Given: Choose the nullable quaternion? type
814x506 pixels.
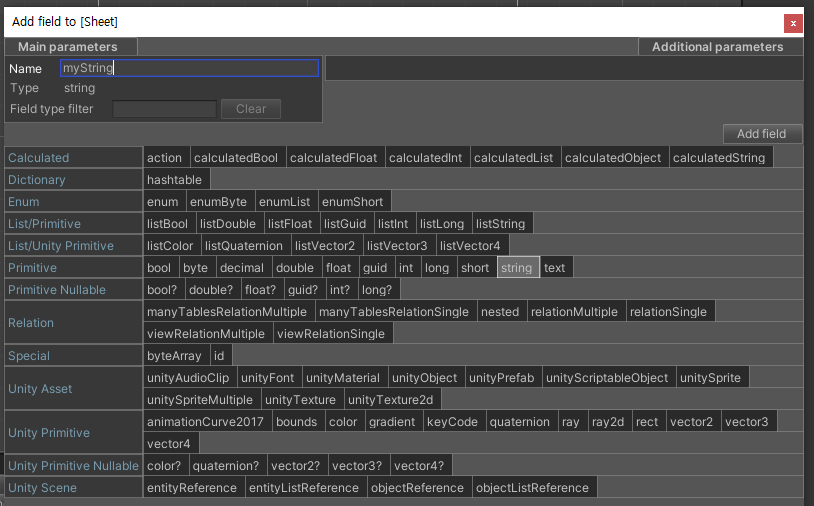Looking at the screenshot, I should pos(226,466).
